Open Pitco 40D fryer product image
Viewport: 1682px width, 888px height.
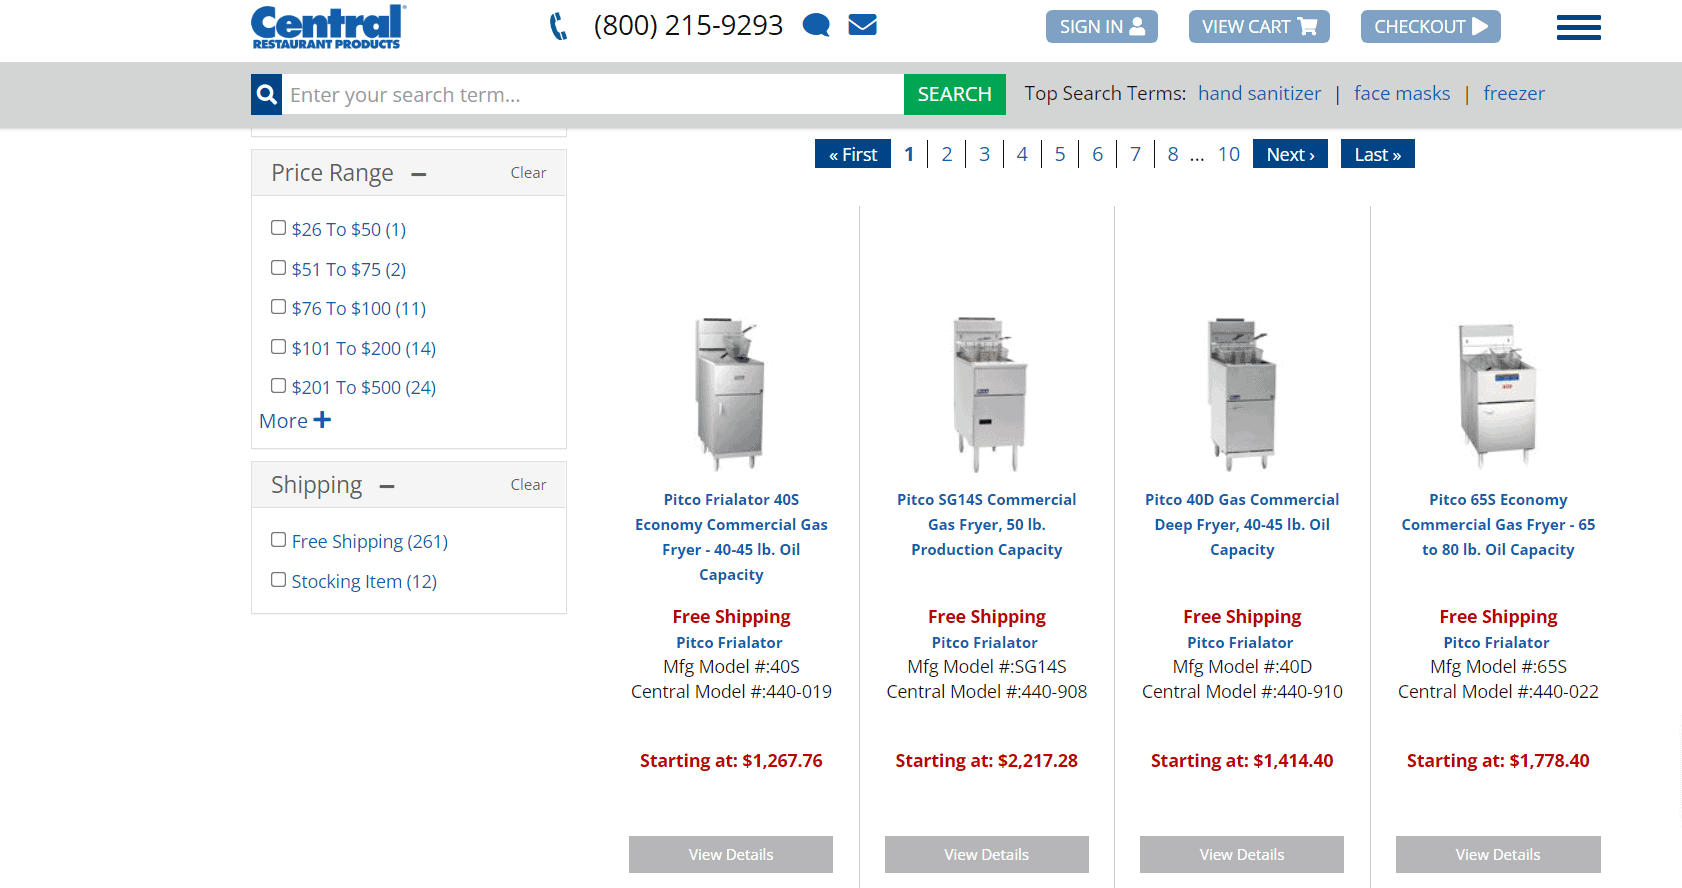tap(1242, 394)
